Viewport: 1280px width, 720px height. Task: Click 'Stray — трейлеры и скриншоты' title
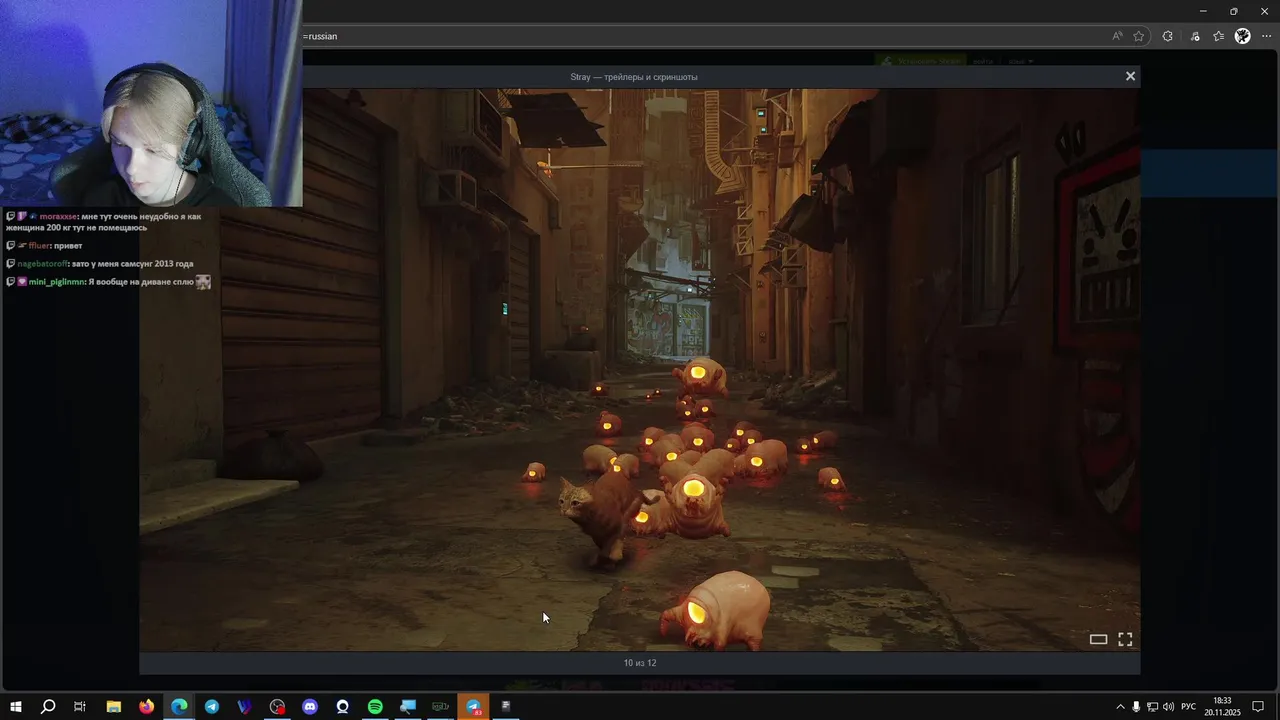point(634,77)
